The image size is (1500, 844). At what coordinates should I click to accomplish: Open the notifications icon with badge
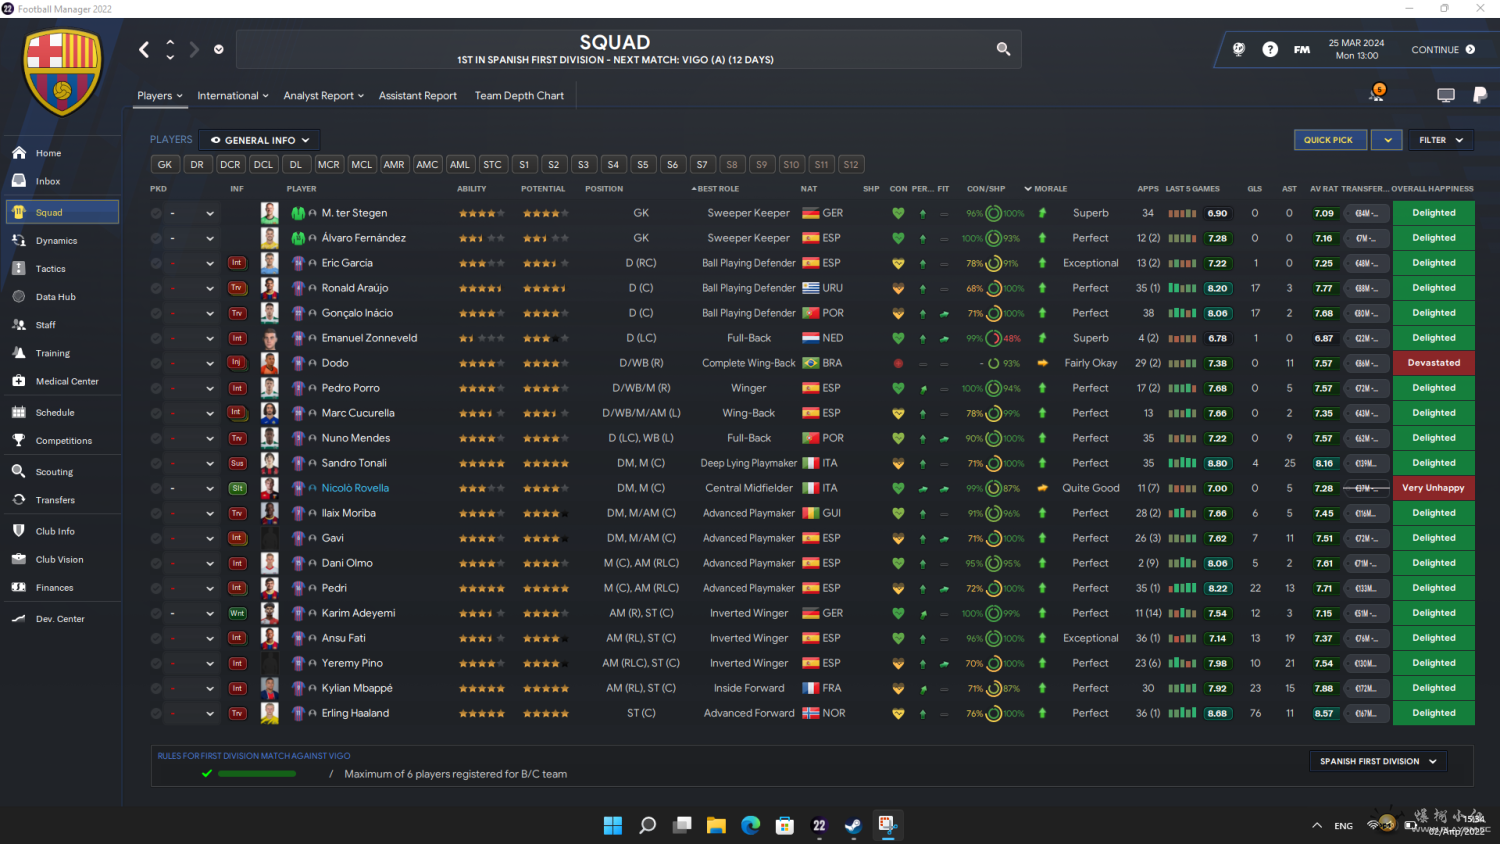1377,94
